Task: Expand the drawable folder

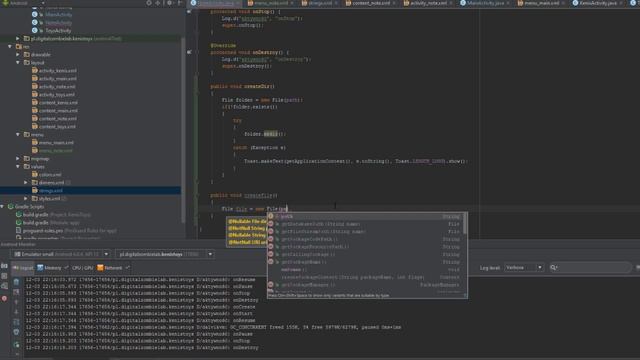Action: (18, 54)
